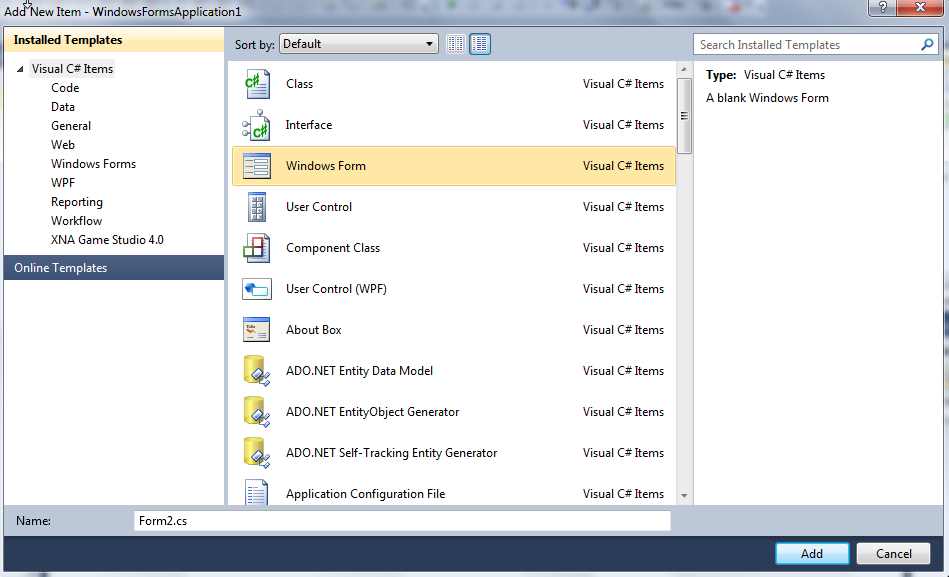This screenshot has height=577, width=949.
Task: Select the Windows Forms category
Action: (x=93, y=164)
